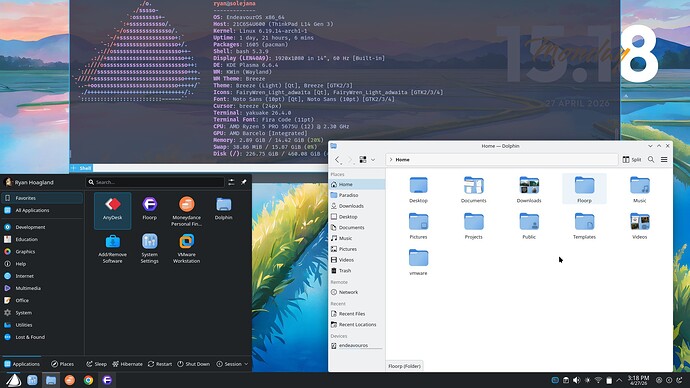Open Wi-Fi networks in system tray
The image size is (690, 388).
(598, 380)
